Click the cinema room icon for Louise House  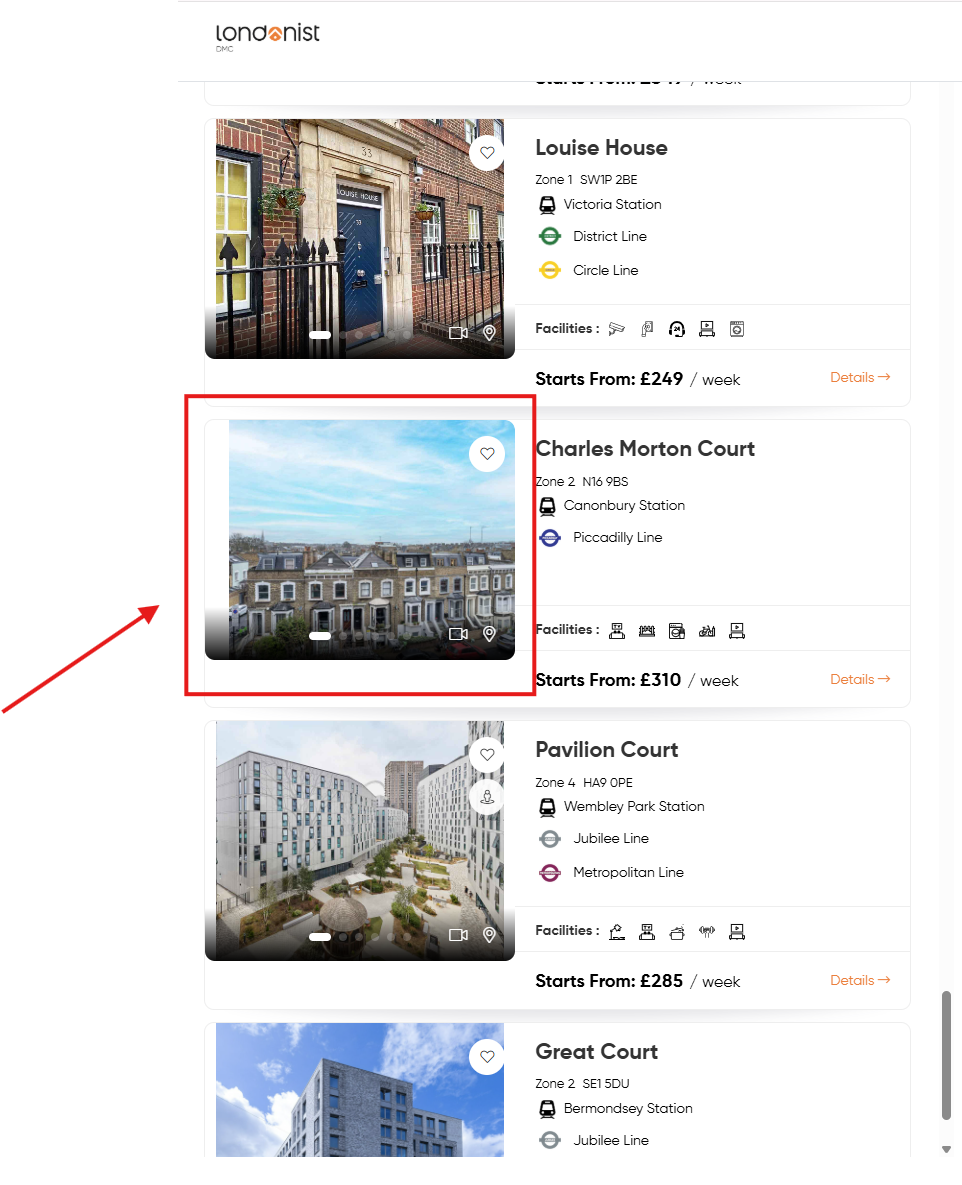pos(707,329)
